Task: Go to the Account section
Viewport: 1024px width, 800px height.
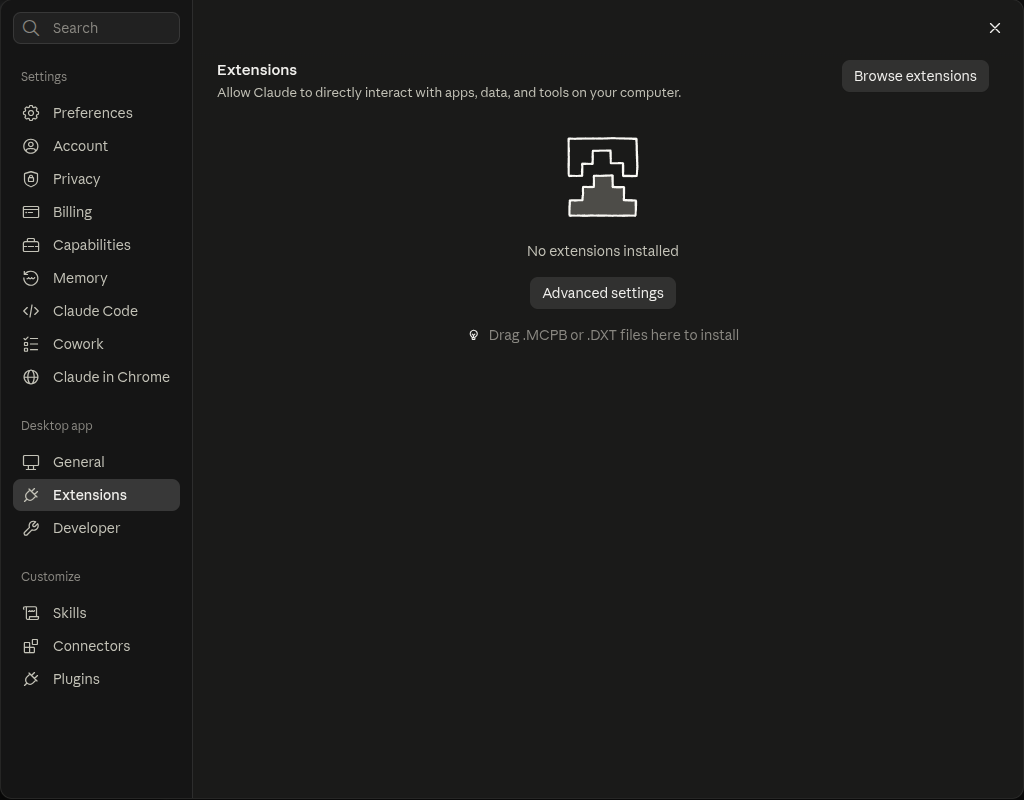Action: coord(97,146)
